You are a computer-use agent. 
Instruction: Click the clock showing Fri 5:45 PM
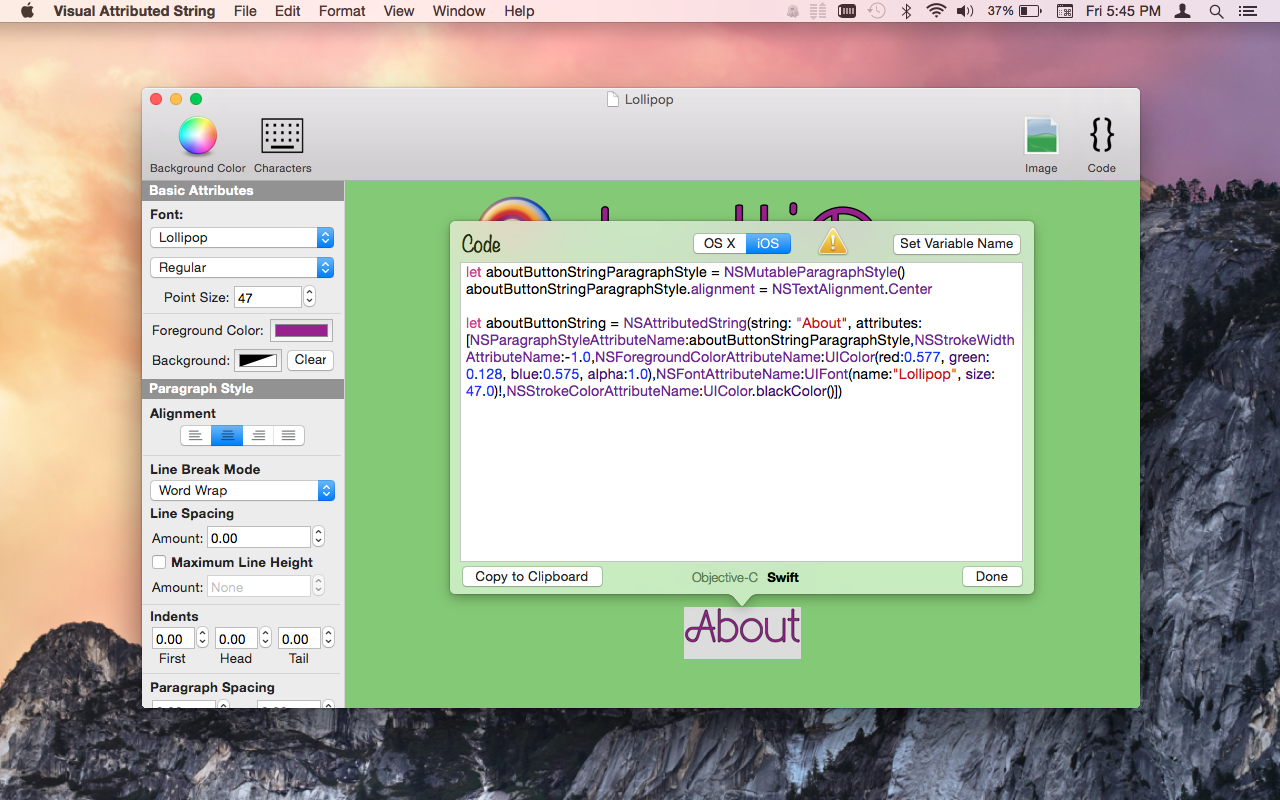click(1123, 11)
